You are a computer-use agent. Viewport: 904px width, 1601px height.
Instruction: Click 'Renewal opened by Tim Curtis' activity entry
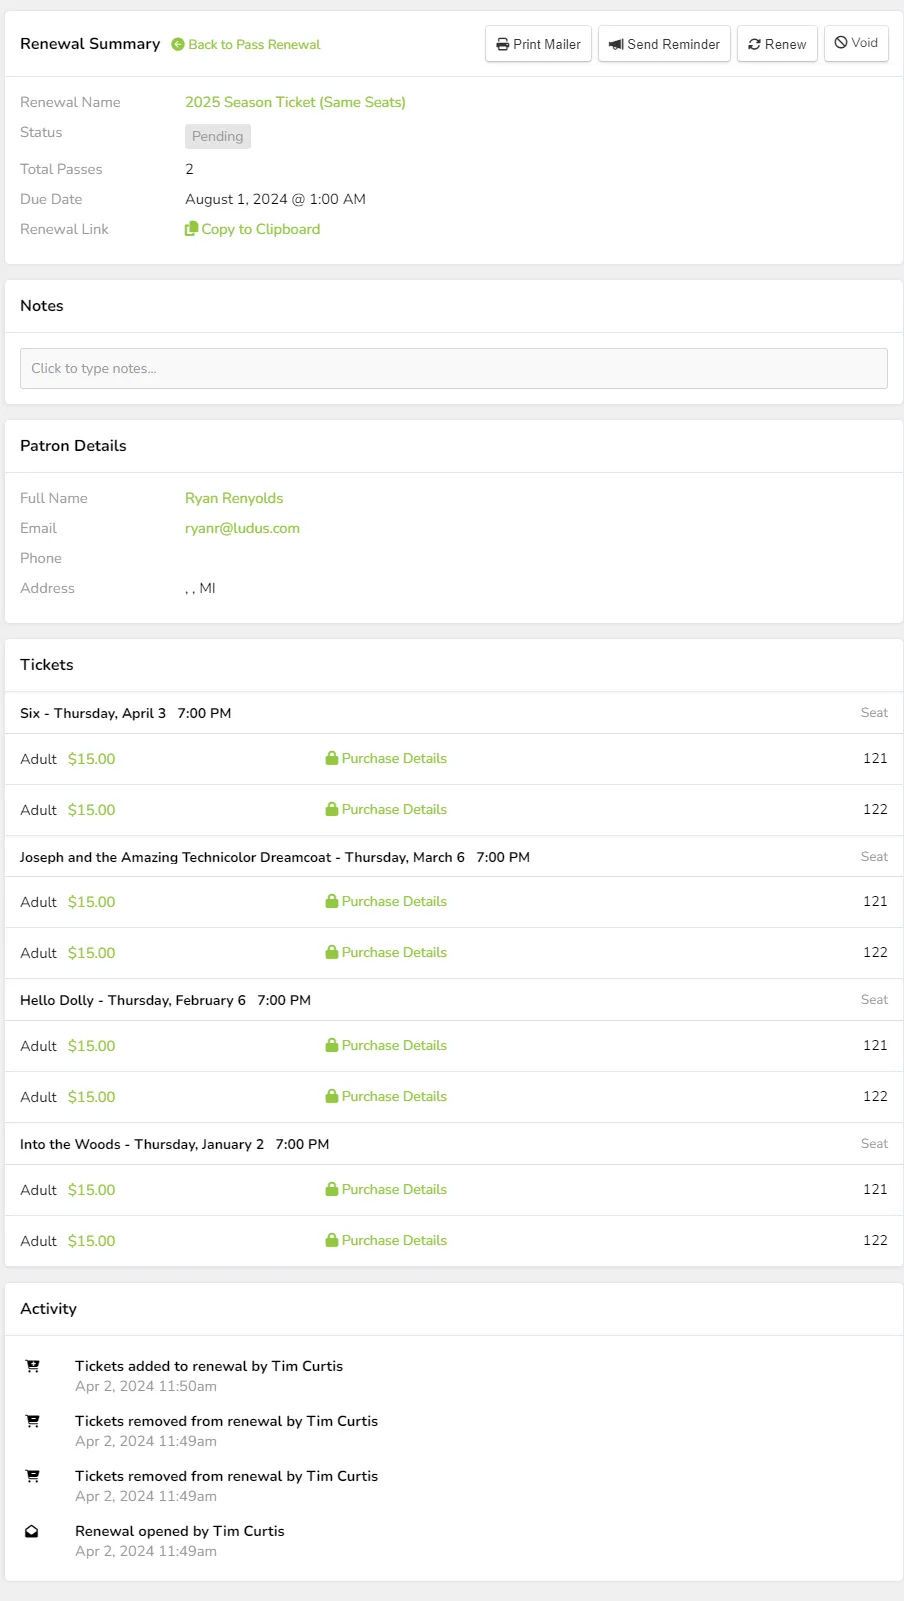(x=180, y=1531)
